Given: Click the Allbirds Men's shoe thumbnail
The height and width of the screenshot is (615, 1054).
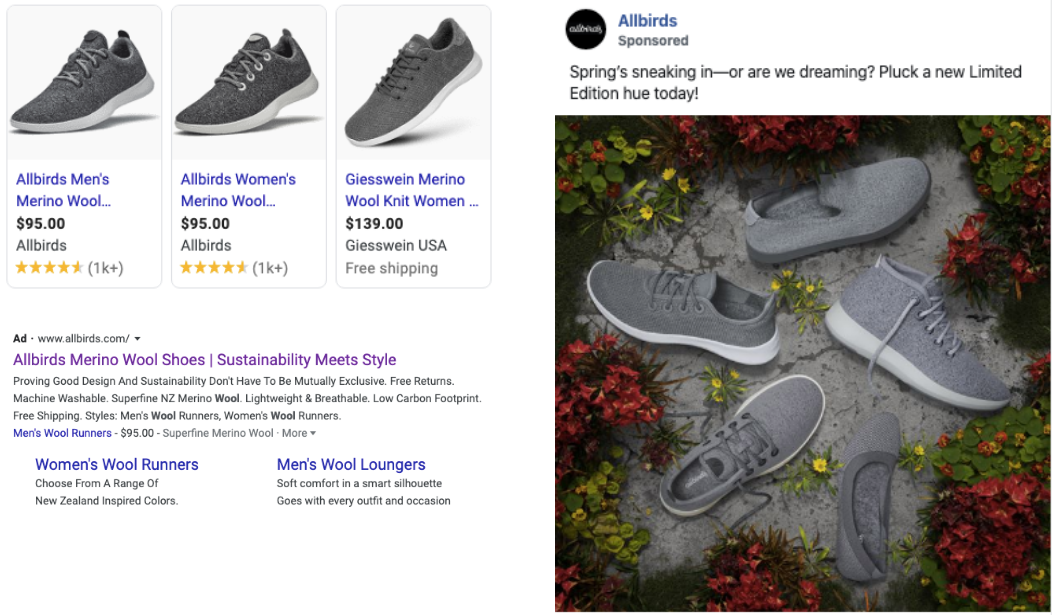Looking at the screenshot, I should (84, 83).
